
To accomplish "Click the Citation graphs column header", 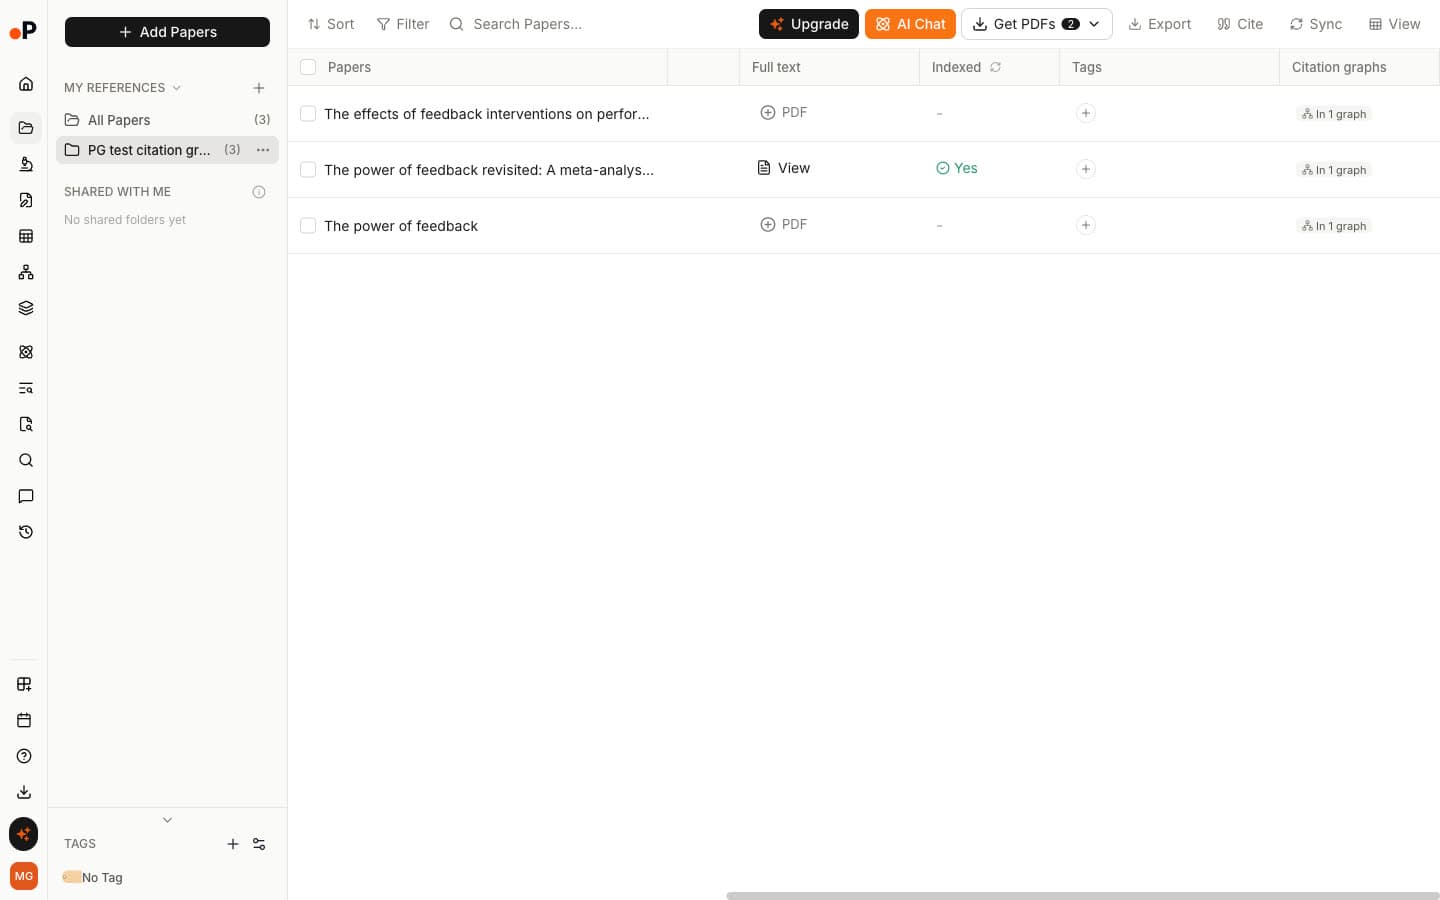I will click(1359, 67).
